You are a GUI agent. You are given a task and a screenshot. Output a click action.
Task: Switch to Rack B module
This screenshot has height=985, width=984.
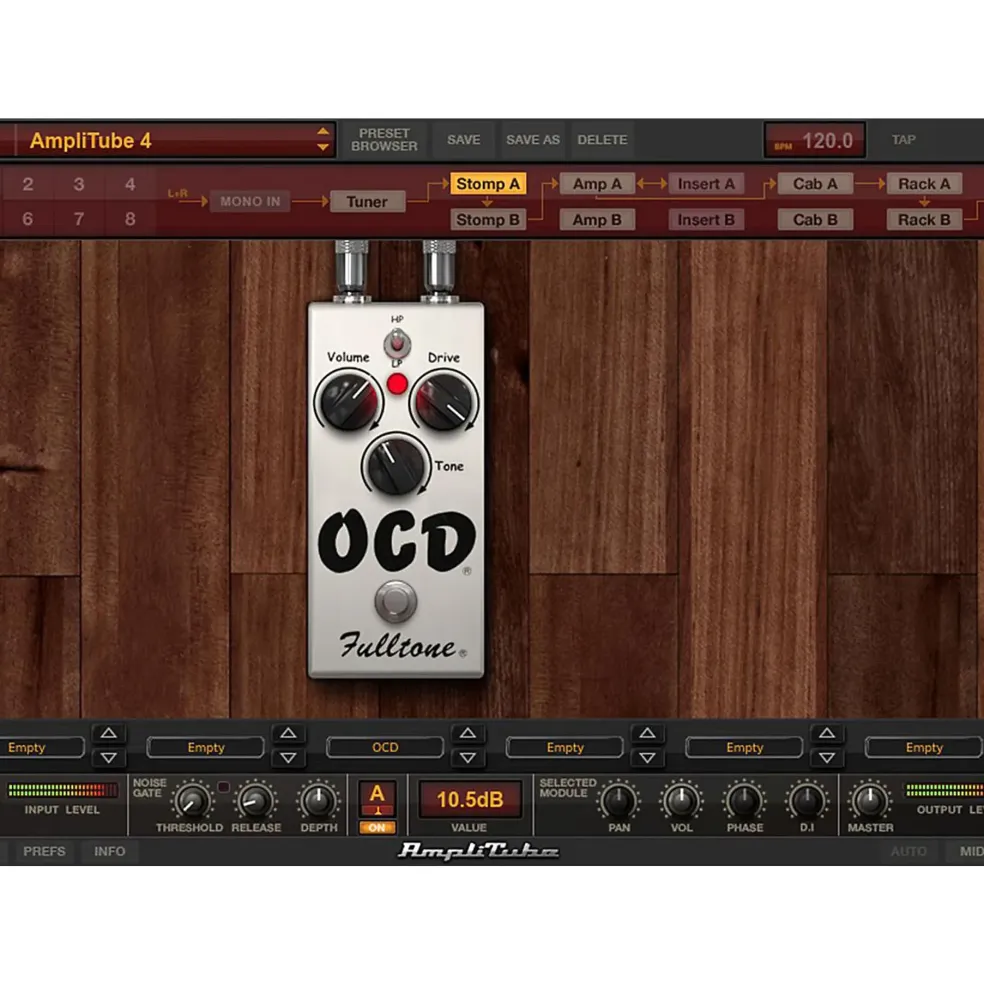click(924, 219)
